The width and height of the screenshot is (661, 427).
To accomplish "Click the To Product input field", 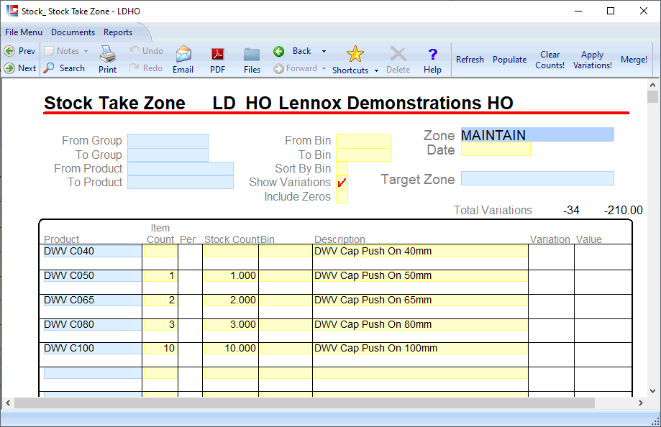I will (180, 182).
